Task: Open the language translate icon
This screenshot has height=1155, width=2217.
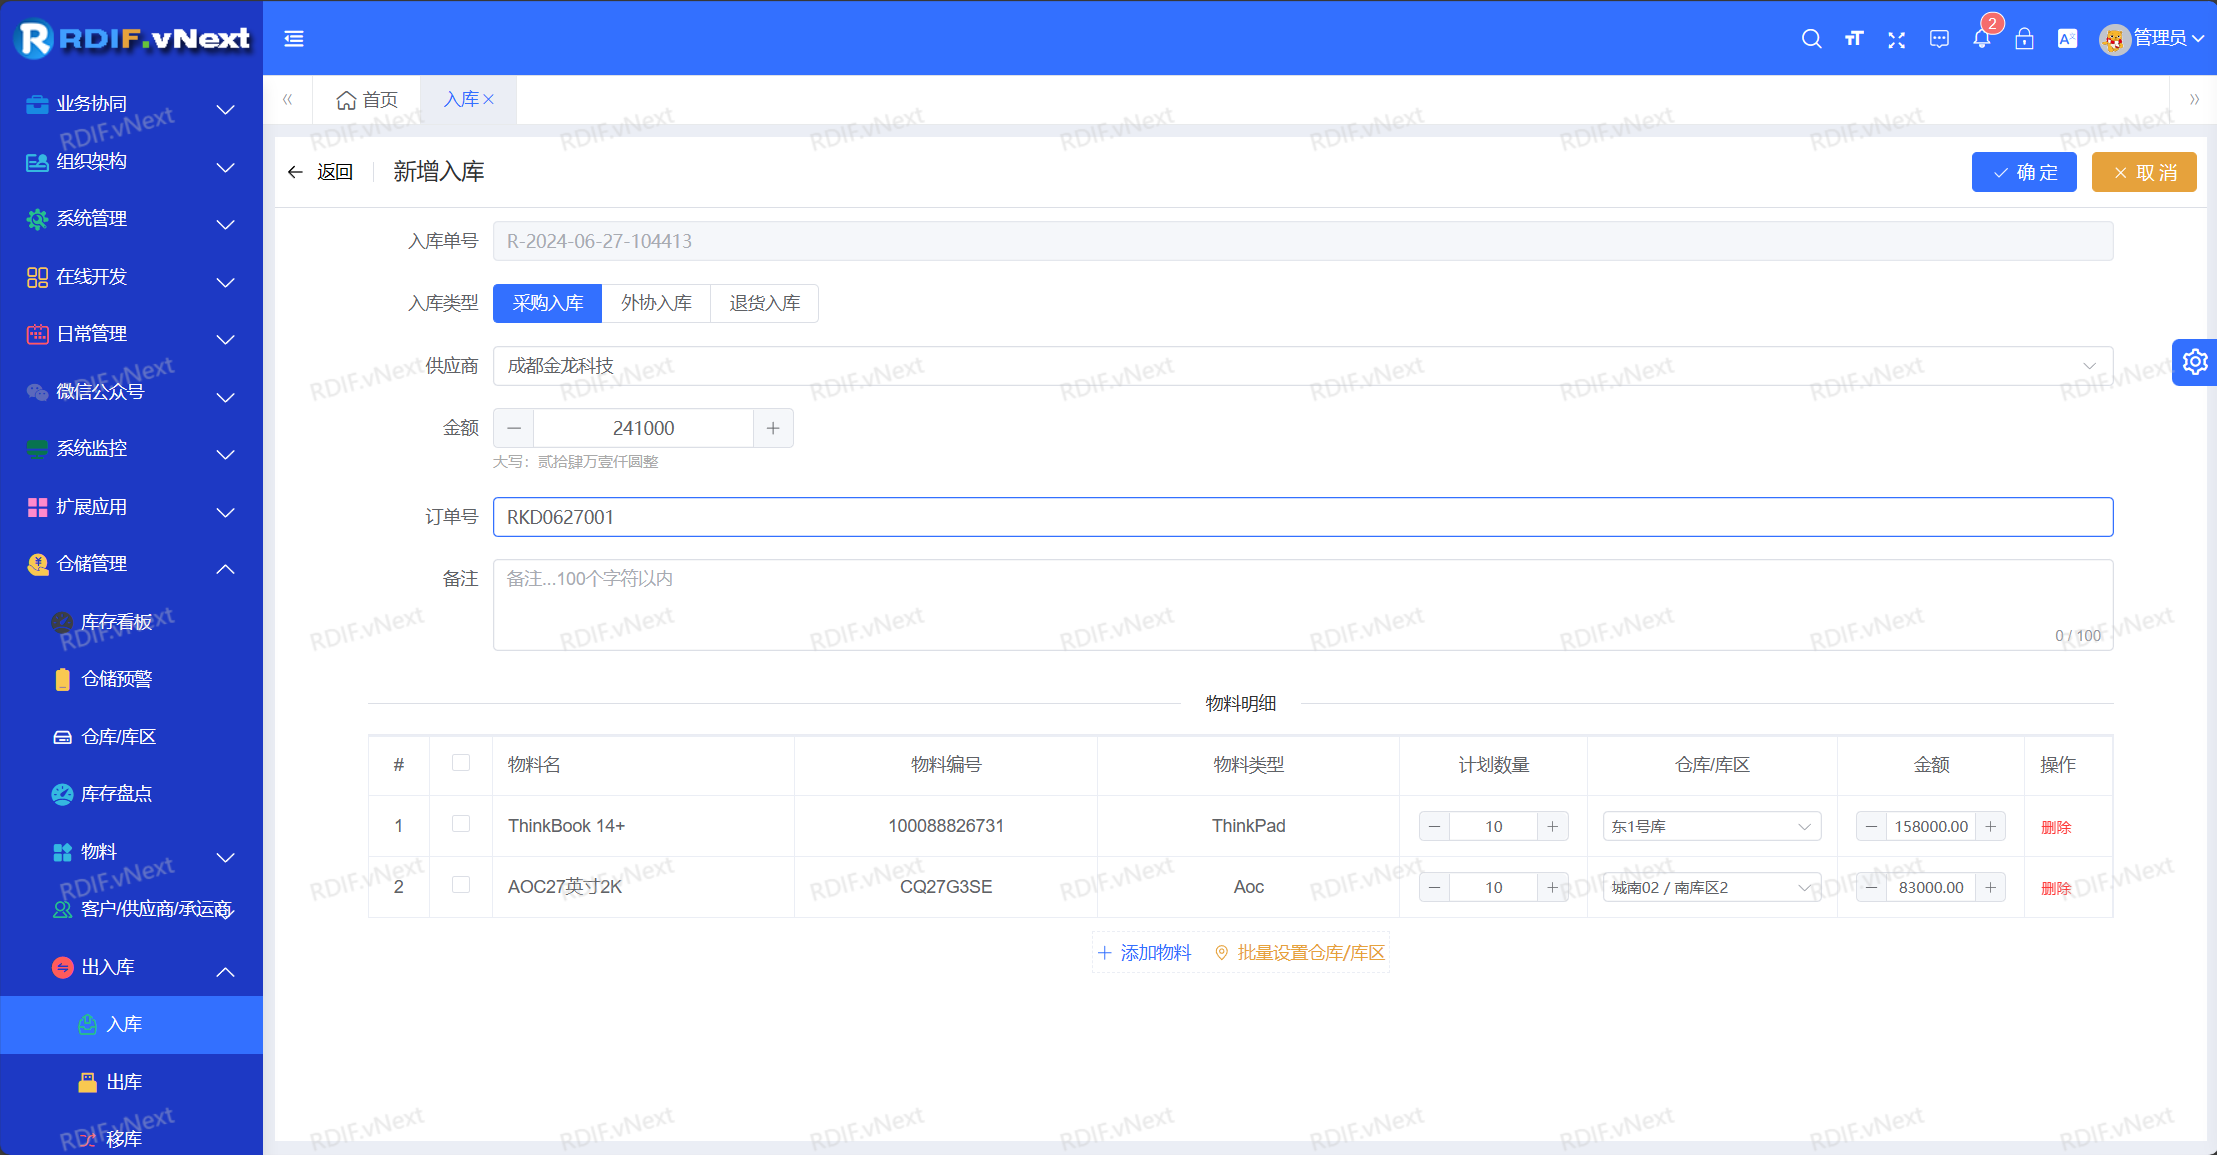Action: point(2067,39)
